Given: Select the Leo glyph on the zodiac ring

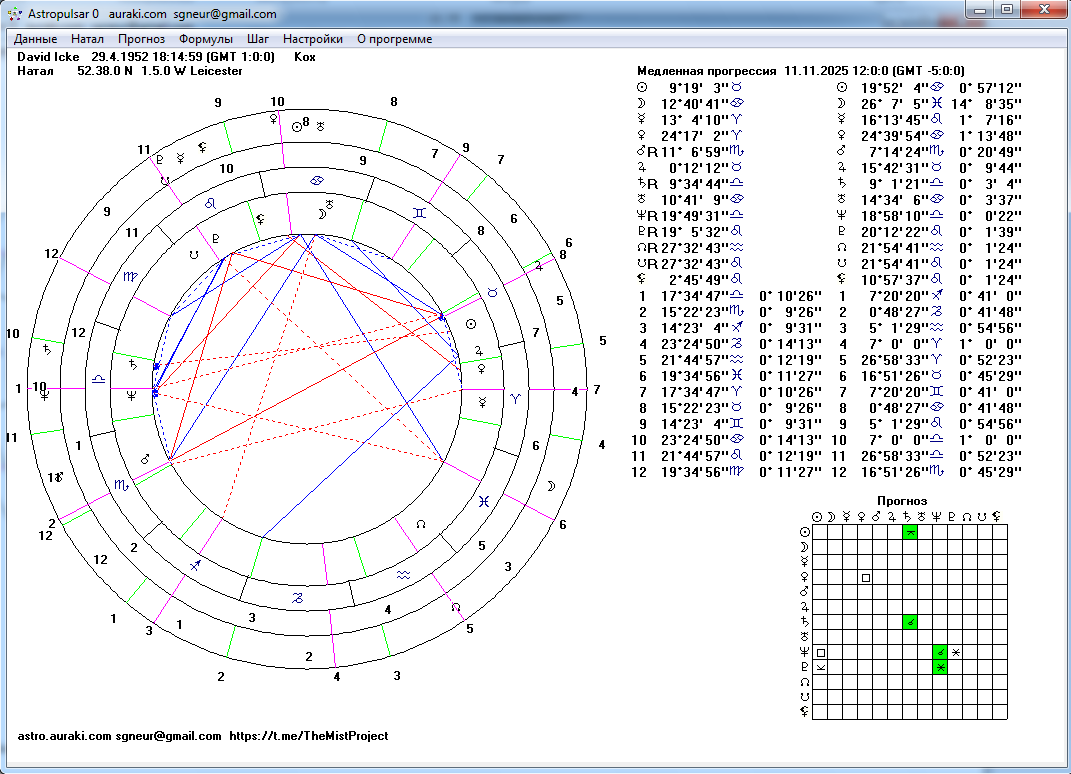Looking at the screenshot, I should tap(211, 202).
